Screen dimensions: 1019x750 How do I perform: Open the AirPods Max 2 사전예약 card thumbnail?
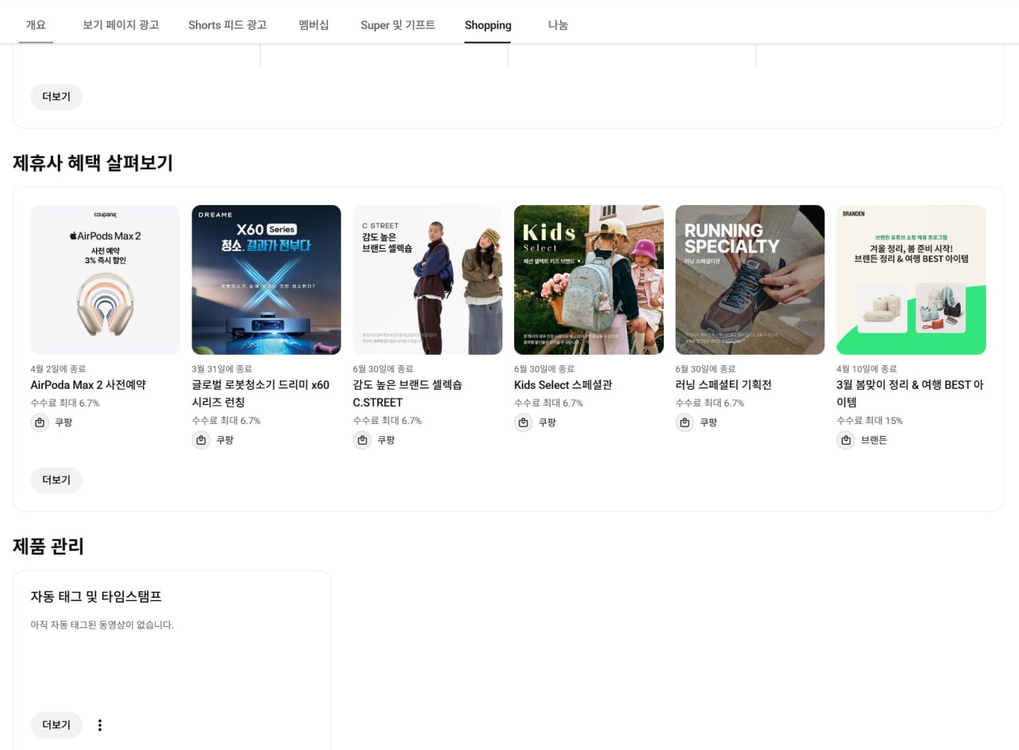click(x=104, y=279)
